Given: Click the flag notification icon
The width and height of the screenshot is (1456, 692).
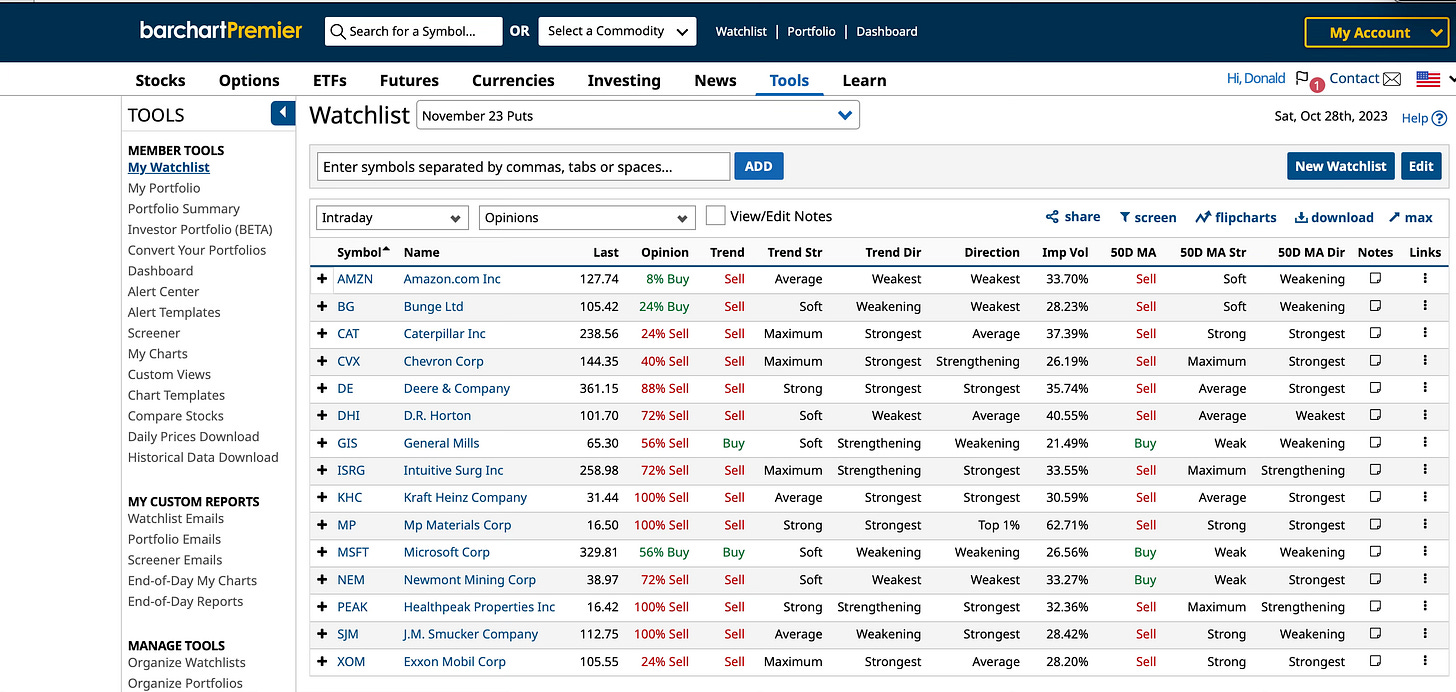Looking at the screenshot, I should [1302, 78].
